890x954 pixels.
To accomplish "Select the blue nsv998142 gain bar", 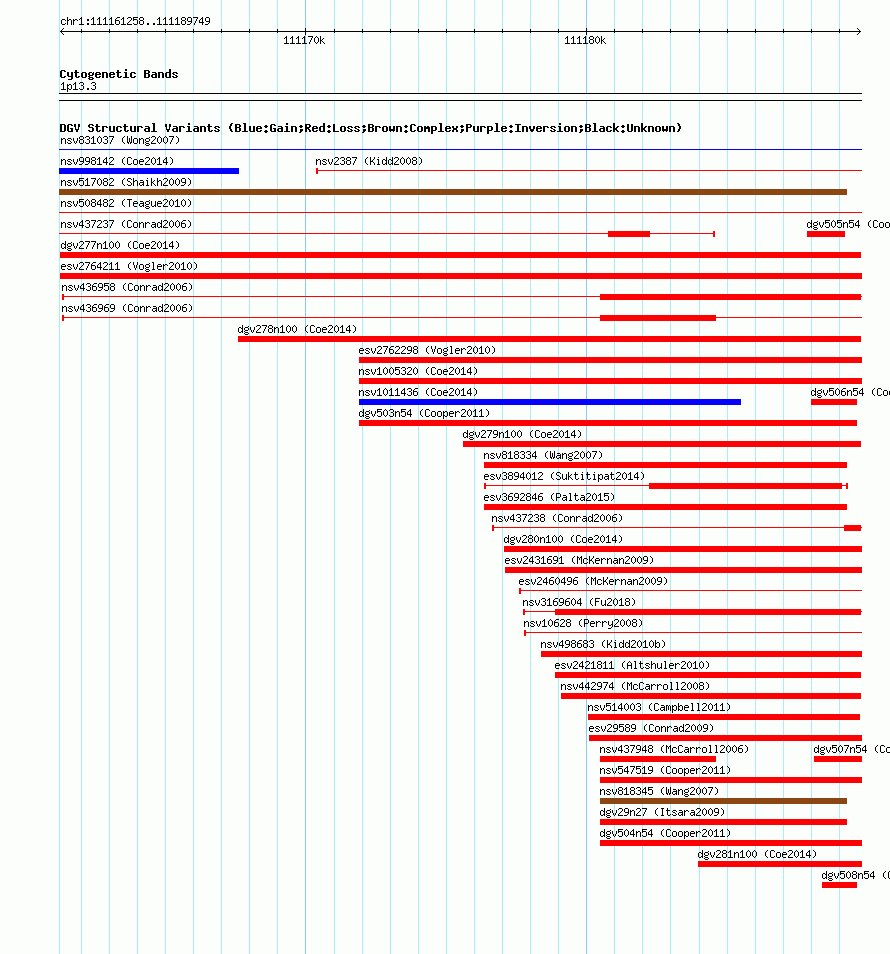I will click(149, 171).
